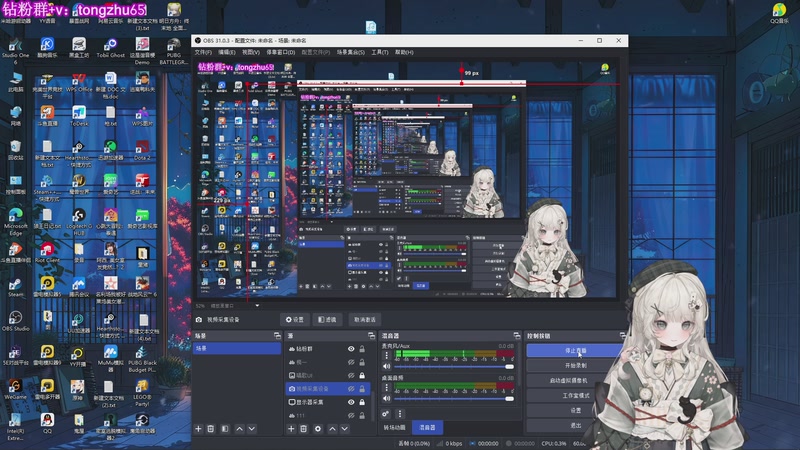Add a new scene with plus icon
The width and height of the screenshot is (800, 450).
(198, 429)
